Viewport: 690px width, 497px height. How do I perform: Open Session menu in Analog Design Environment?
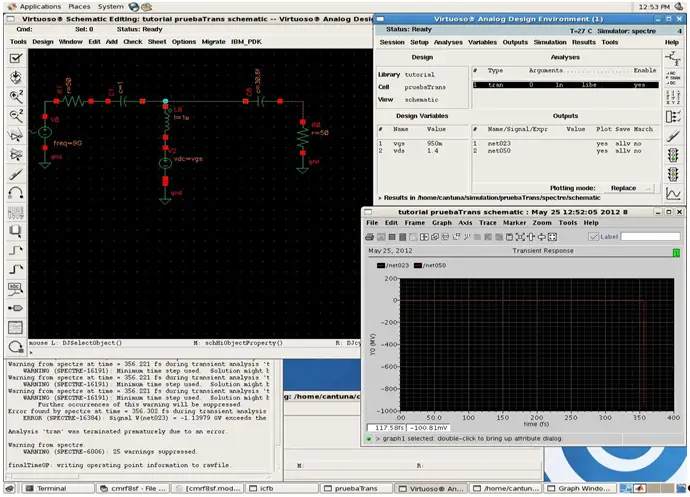point(392,42)
